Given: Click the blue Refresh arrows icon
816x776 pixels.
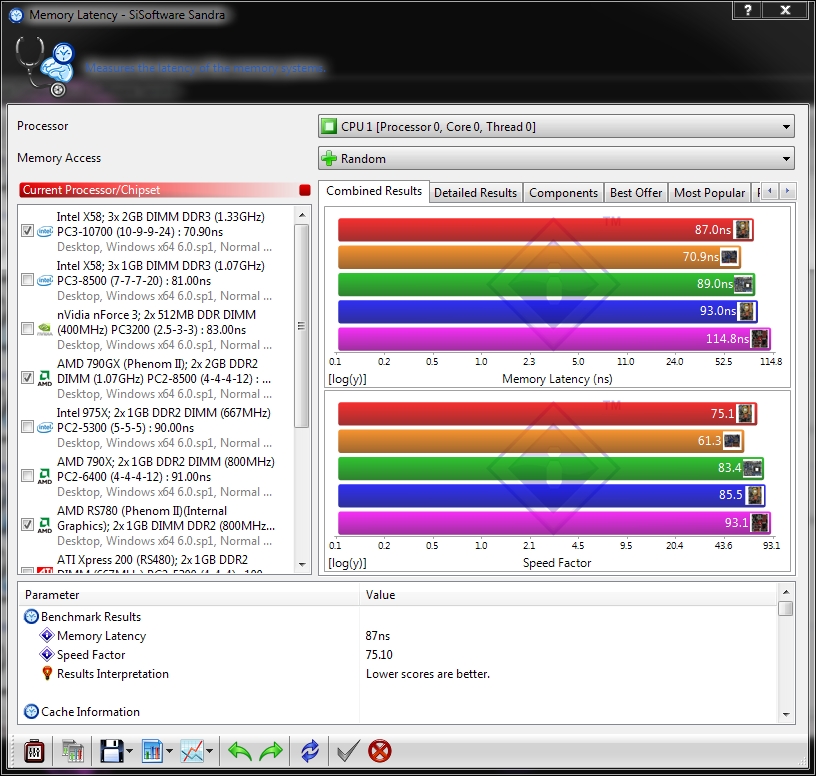Looking at the screenshot, I should tap(310, 751).
